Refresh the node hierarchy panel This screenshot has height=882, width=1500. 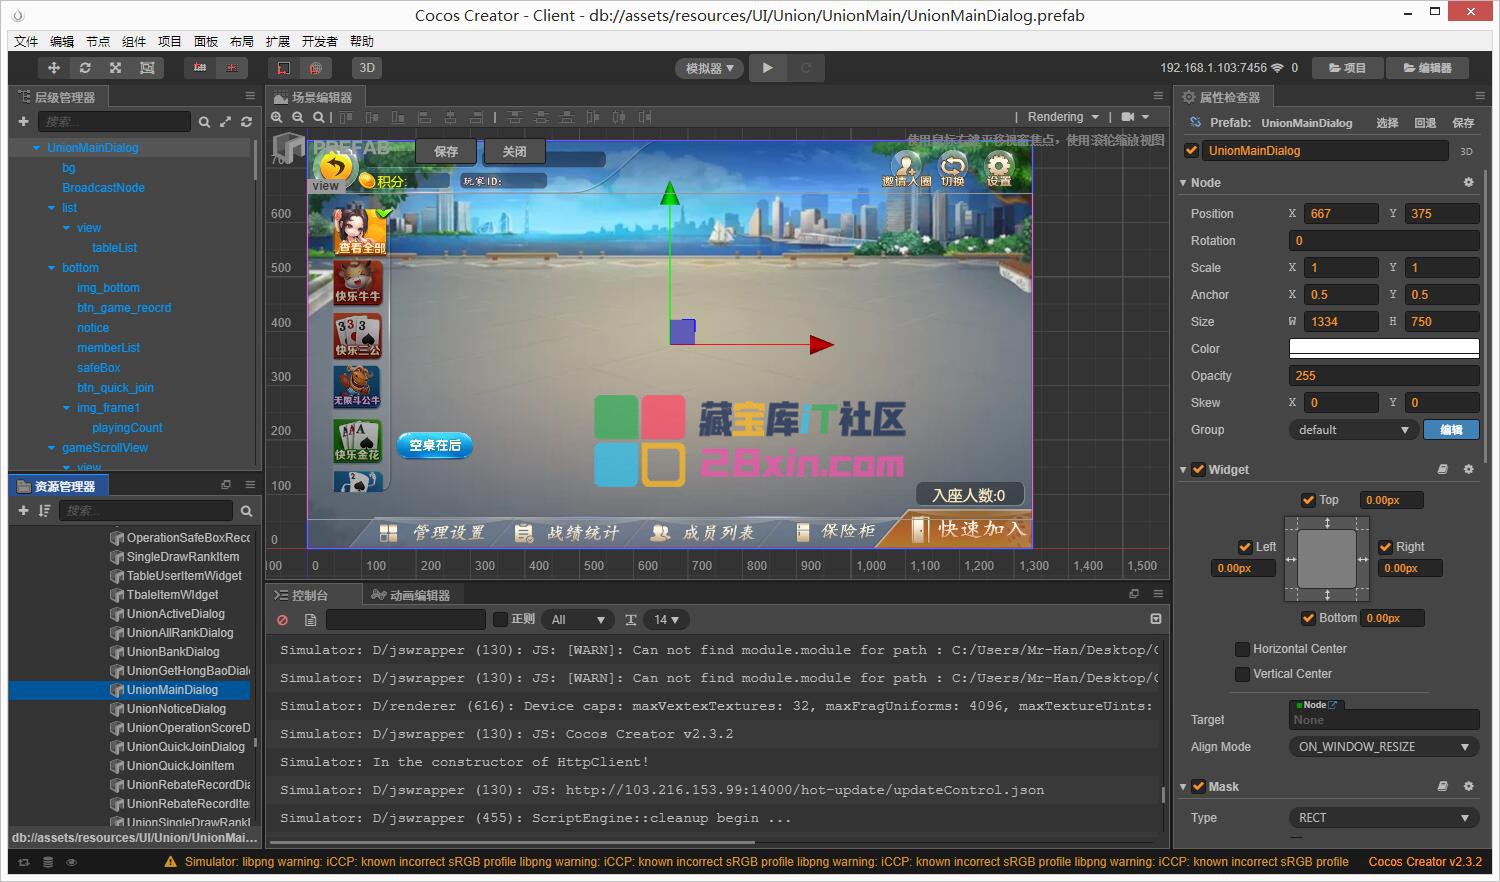(246, 122)
